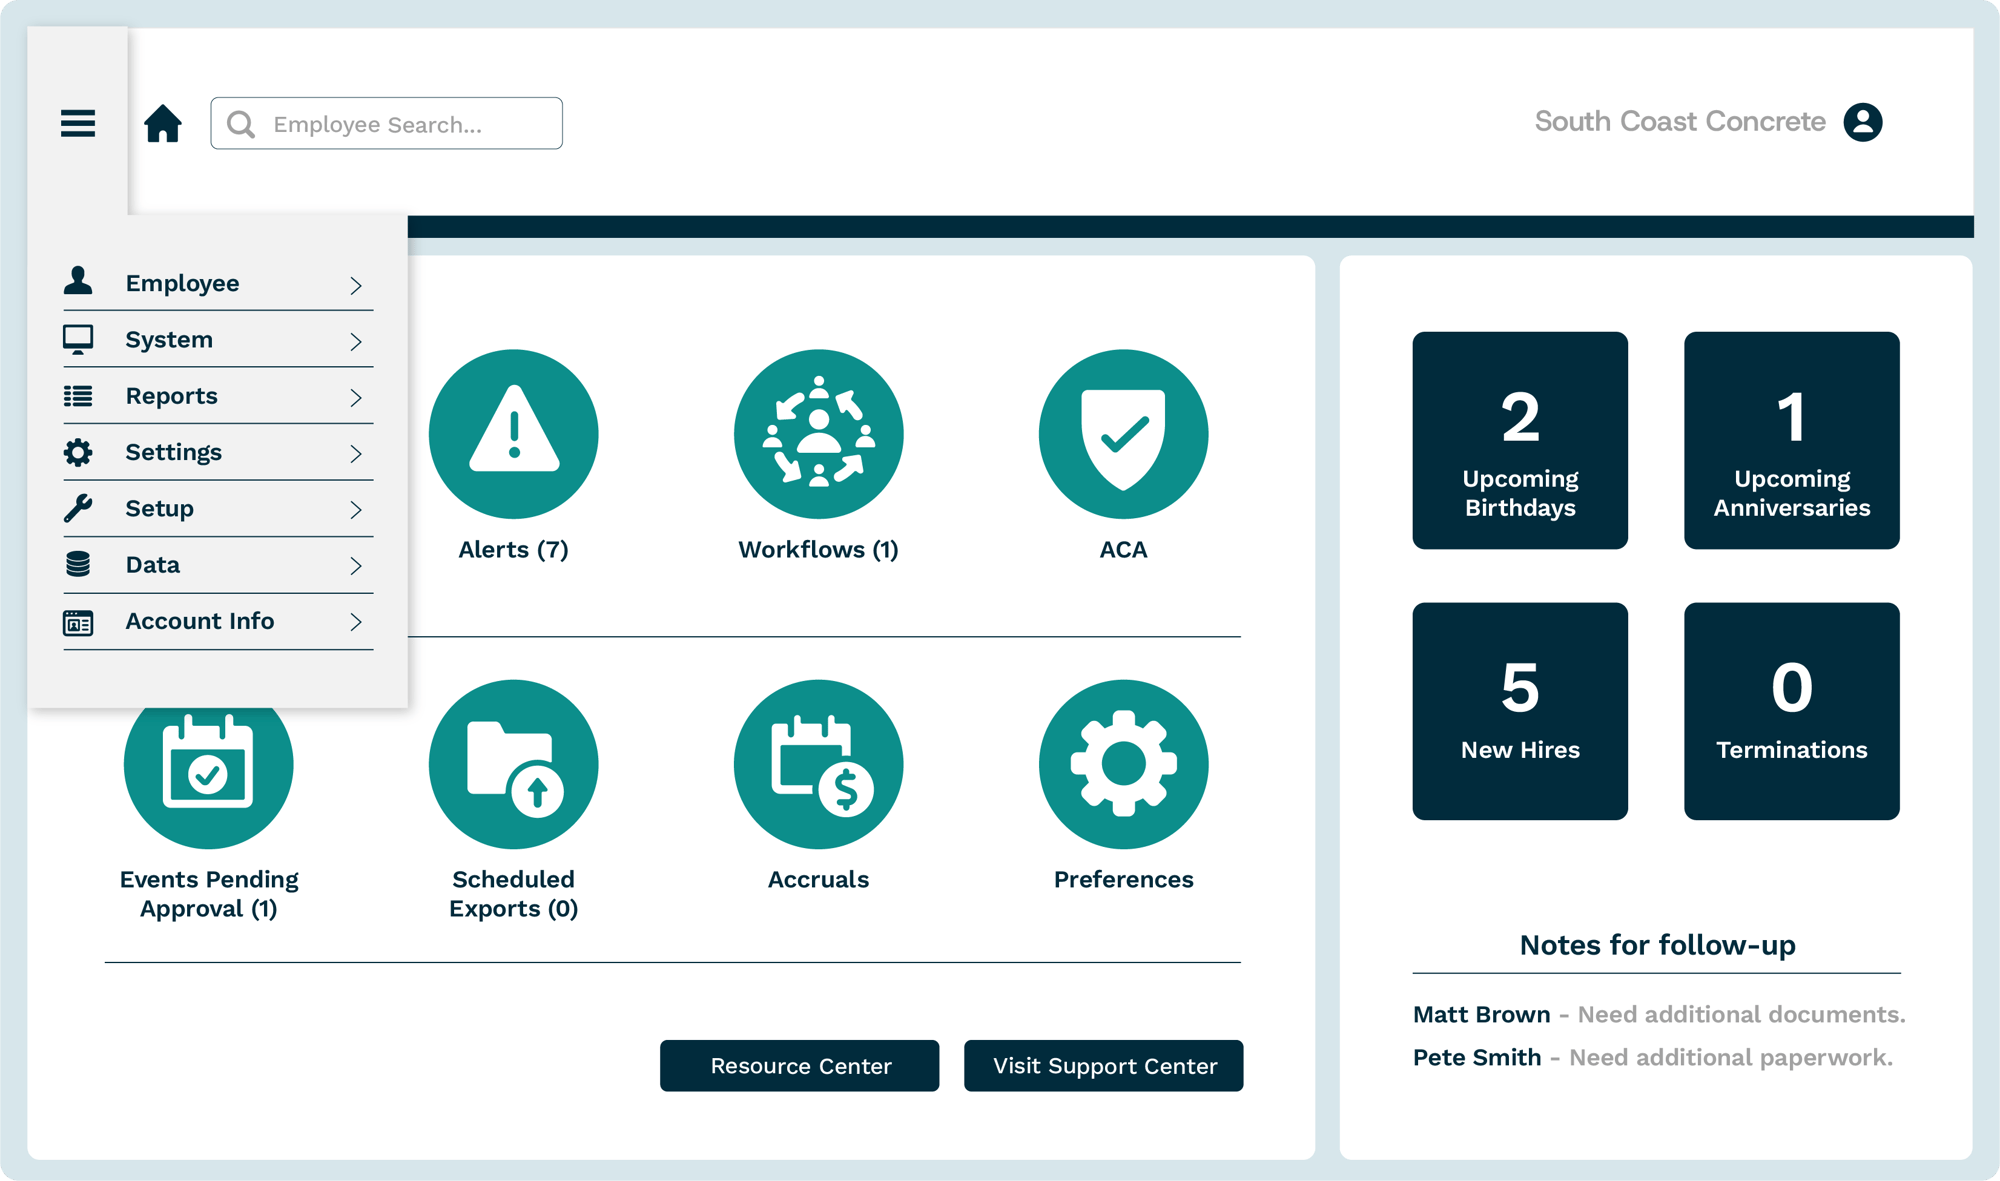The image size is (2000, 1181).
Task: Select the Employee menu item
Action: [218, 283]
